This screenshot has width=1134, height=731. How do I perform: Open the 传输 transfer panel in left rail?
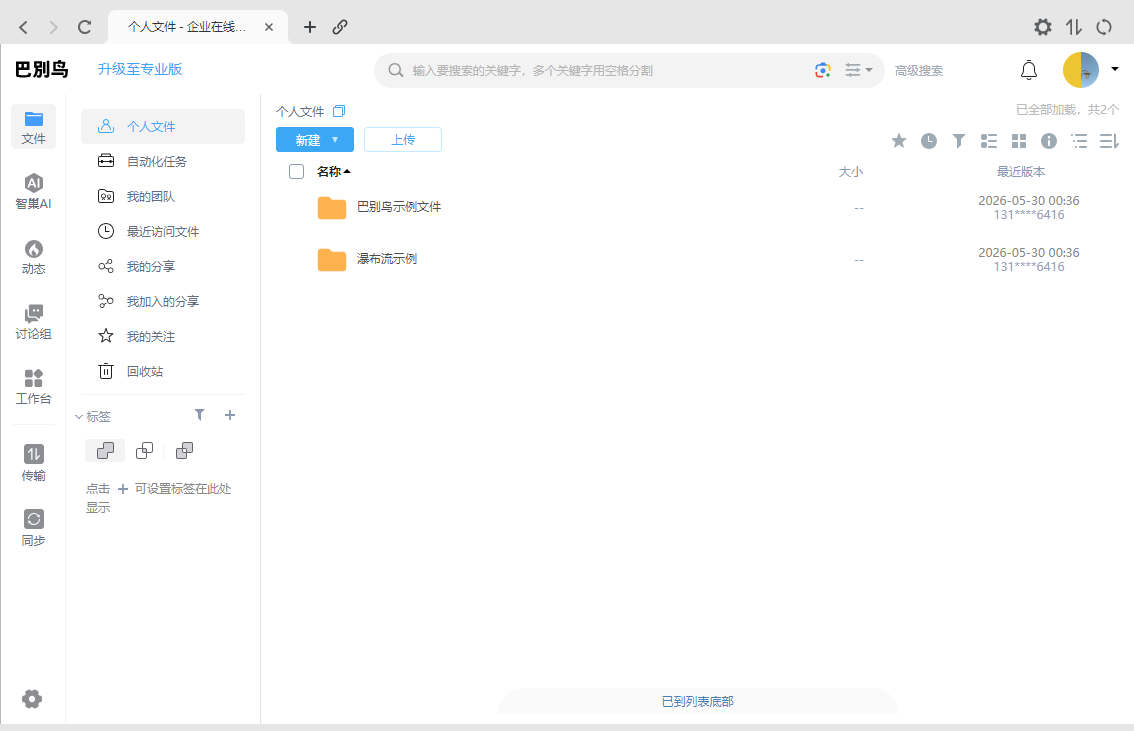pyautogui.click(x=33, y=463)
